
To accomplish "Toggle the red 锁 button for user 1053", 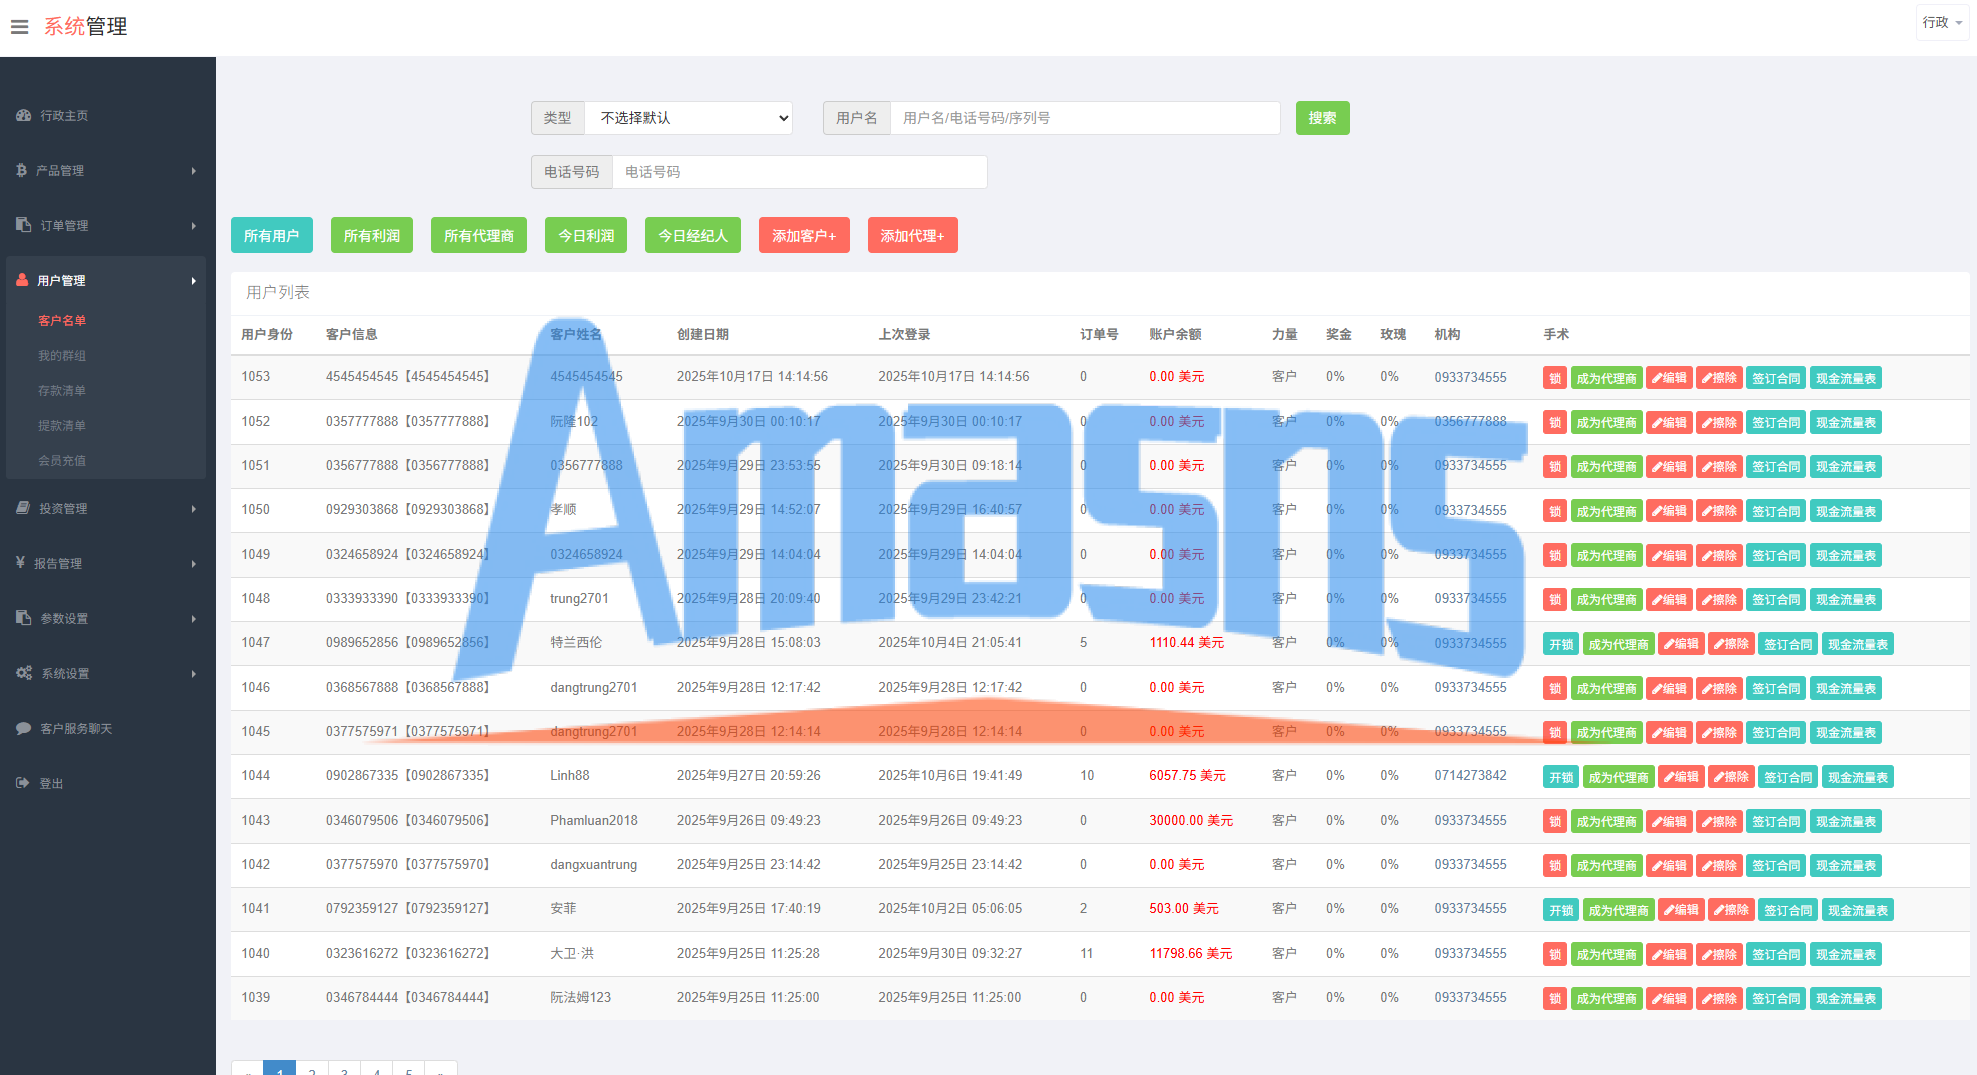I will pos(1554,378).
